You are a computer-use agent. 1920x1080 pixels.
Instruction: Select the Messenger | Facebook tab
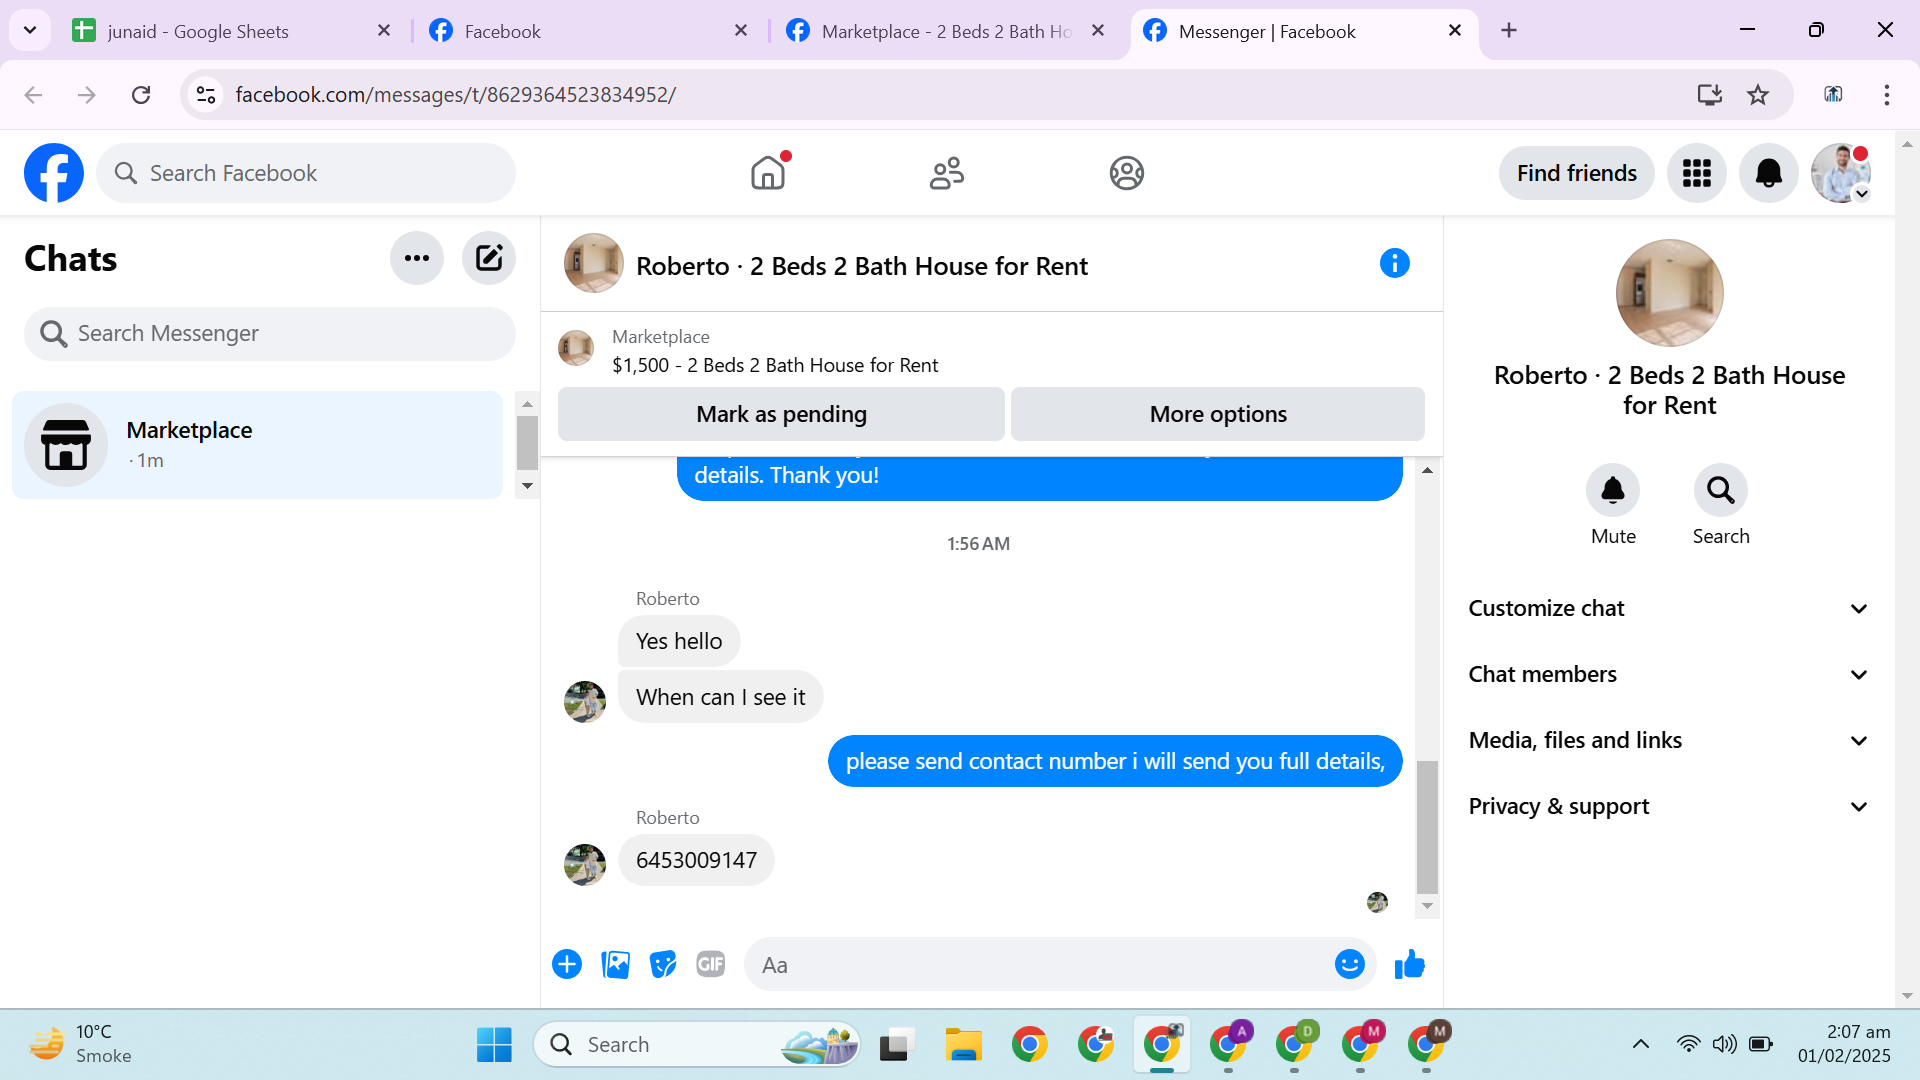[1302, 31]
